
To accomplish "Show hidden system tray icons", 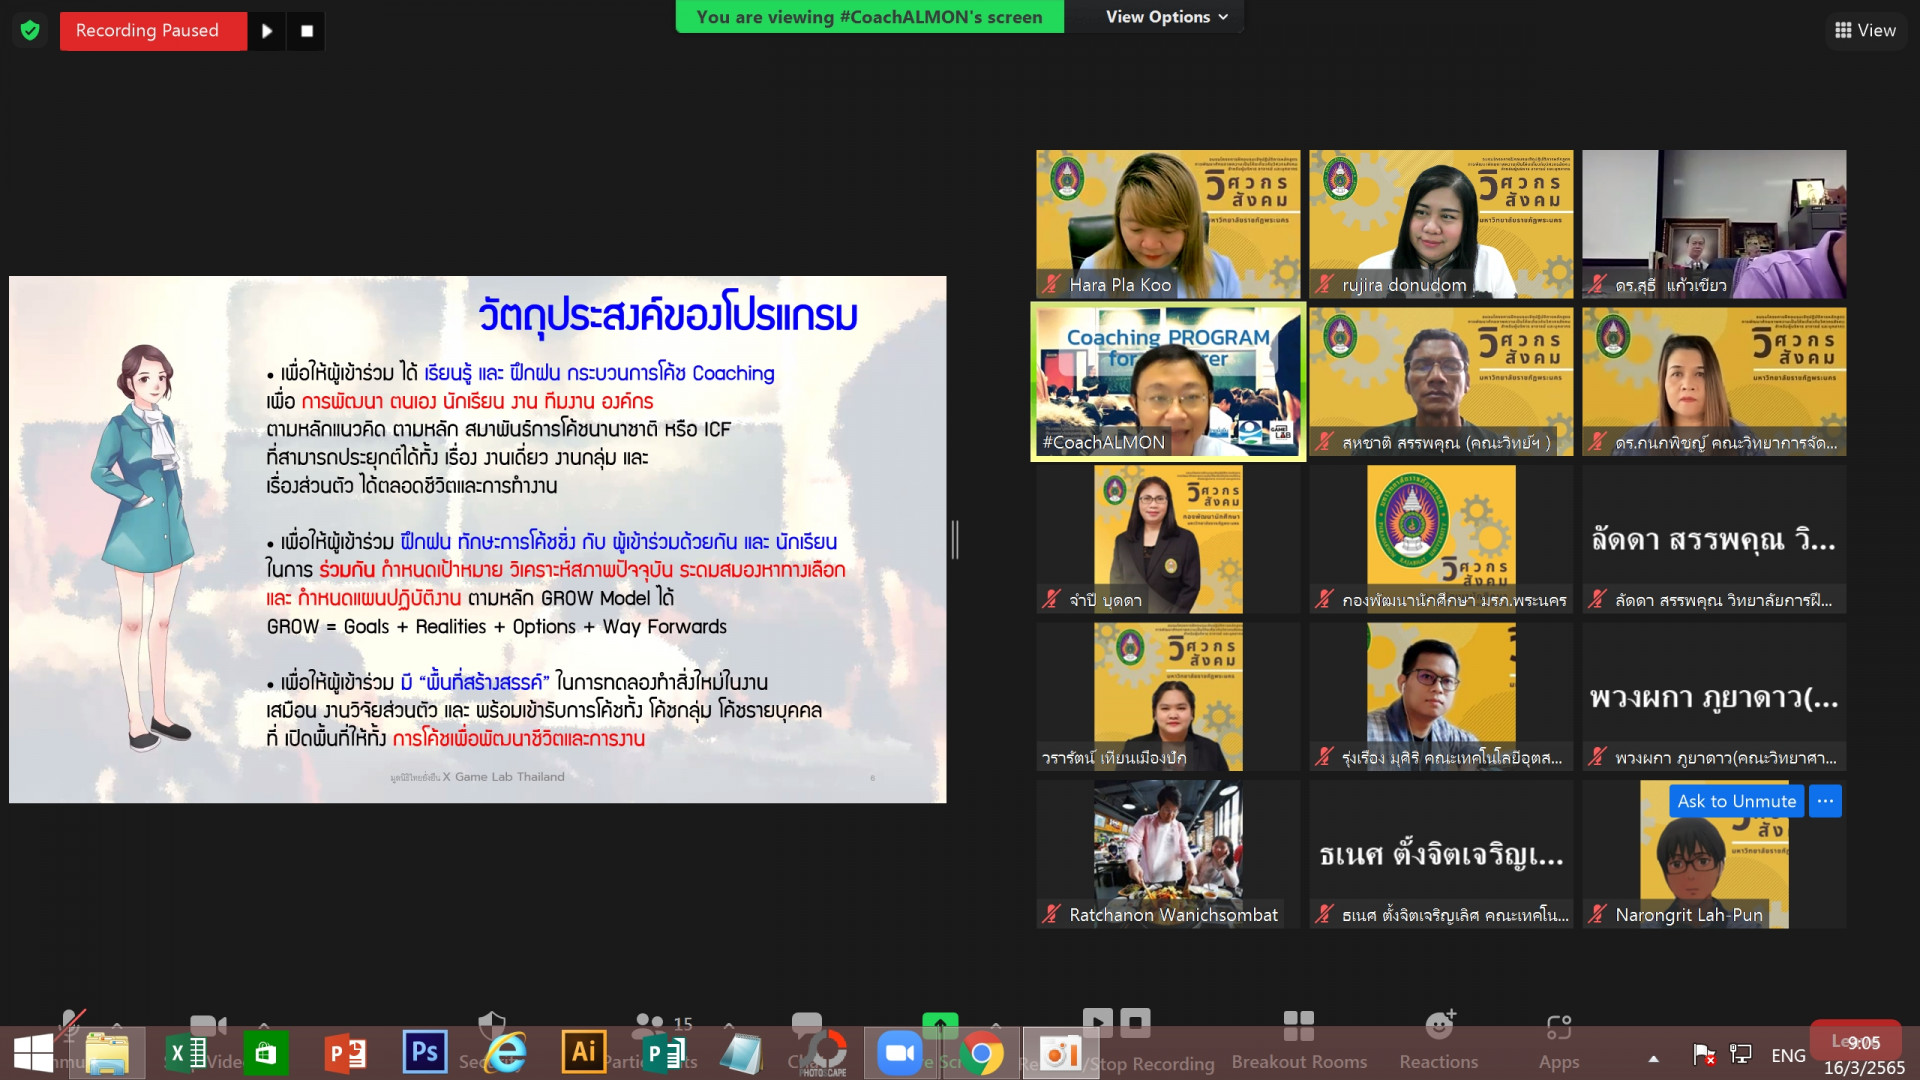I will (x=1654, y=1057).
